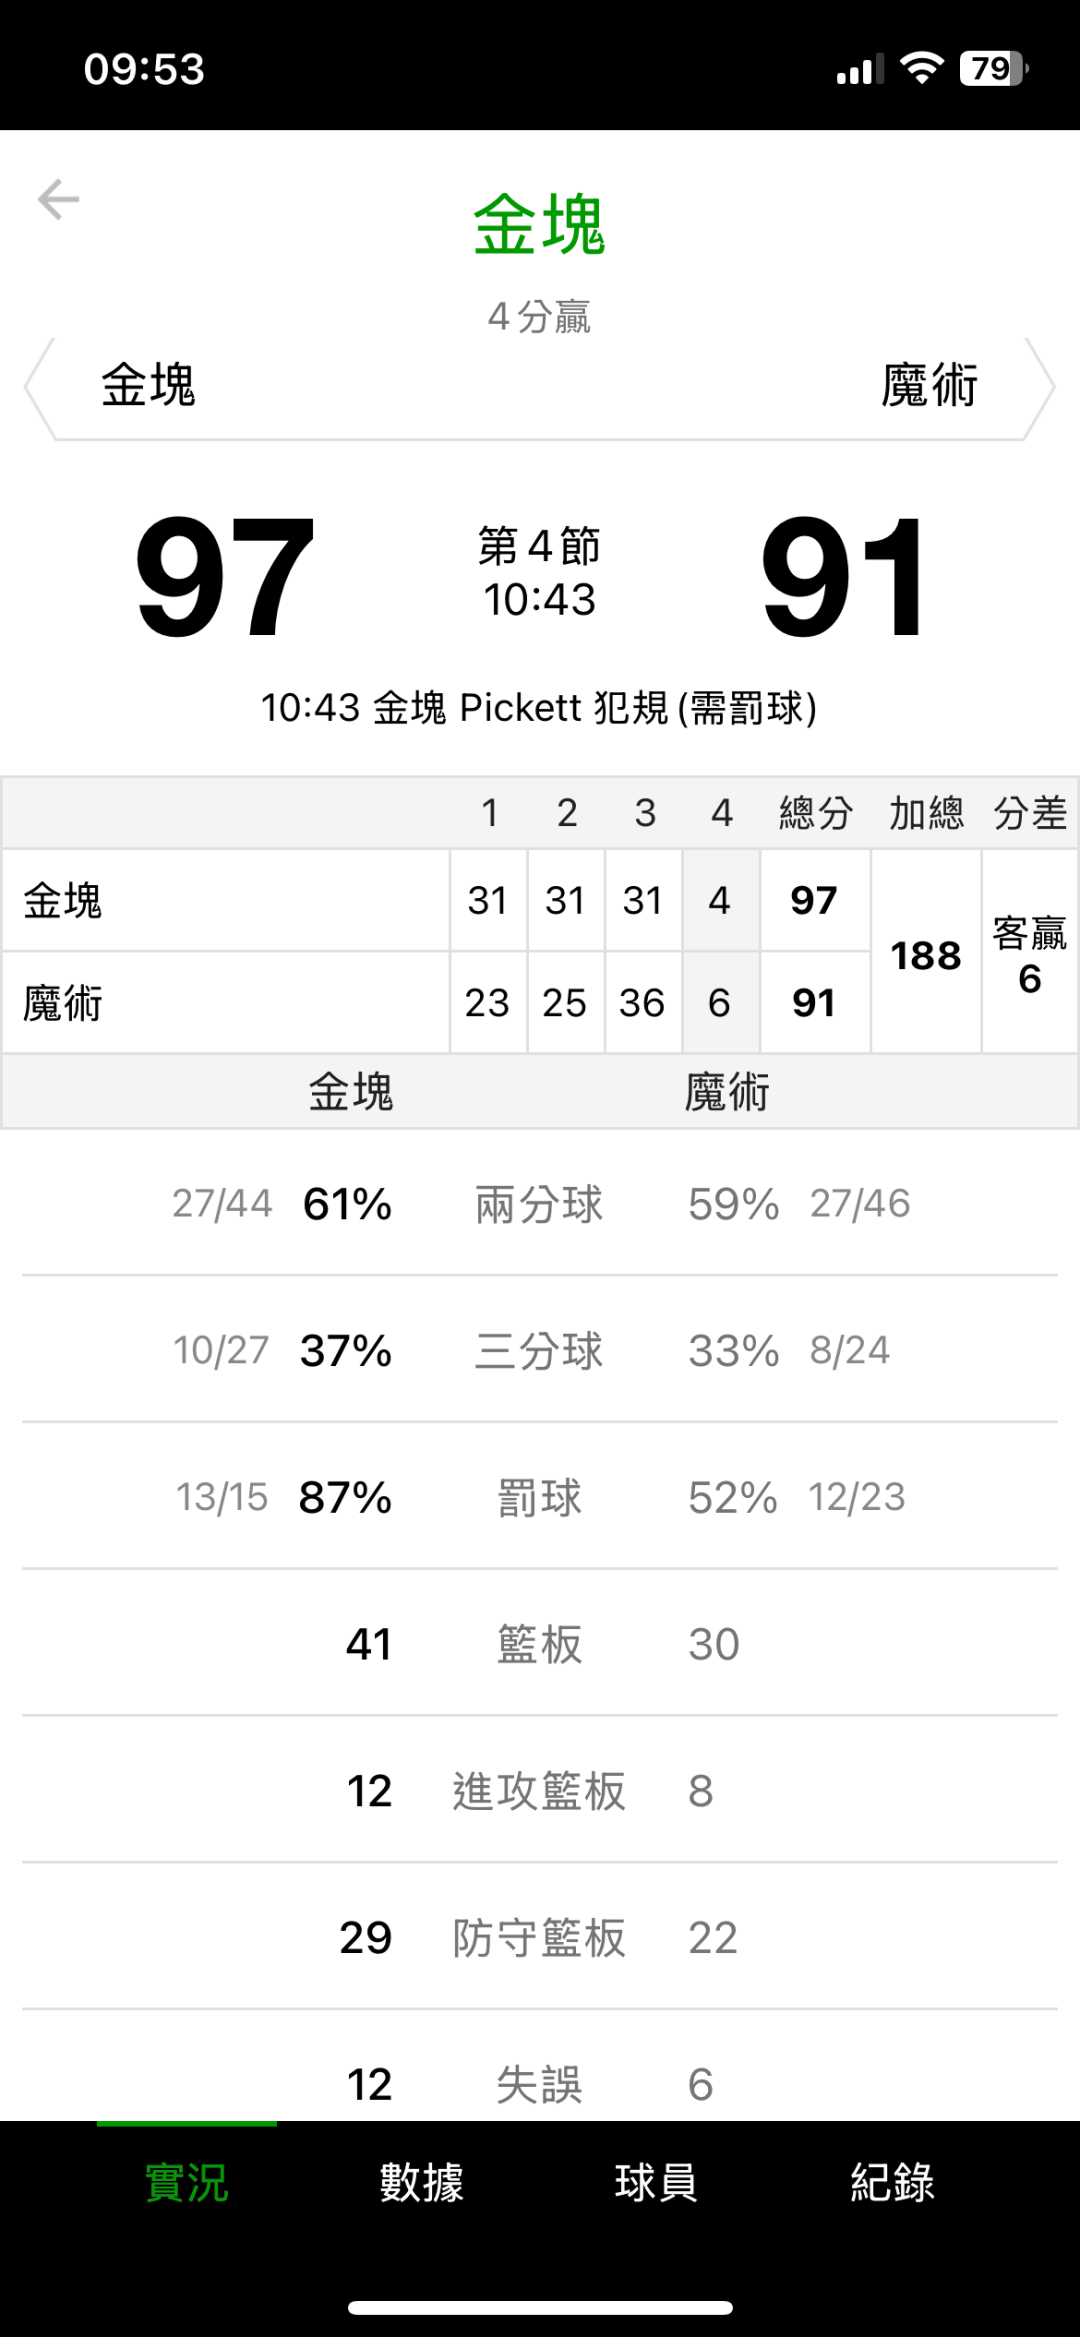Open the 球員 tab

656,2182
